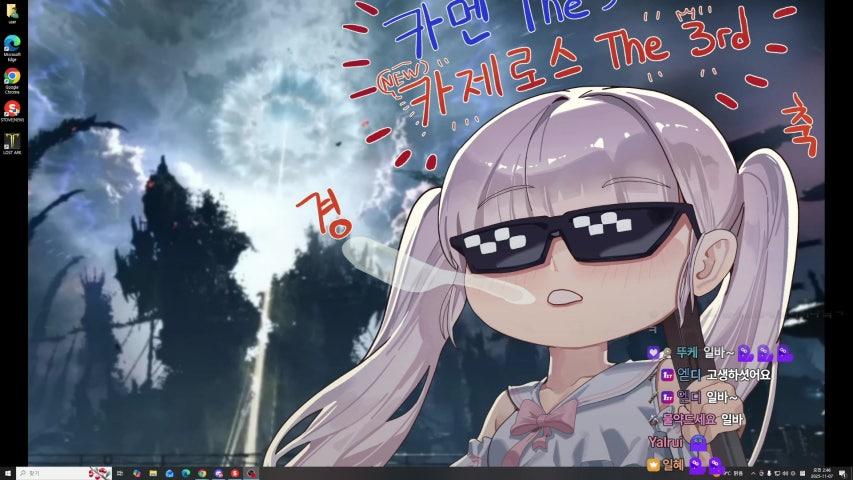Open the user folder desktop icon

(12, 13)
